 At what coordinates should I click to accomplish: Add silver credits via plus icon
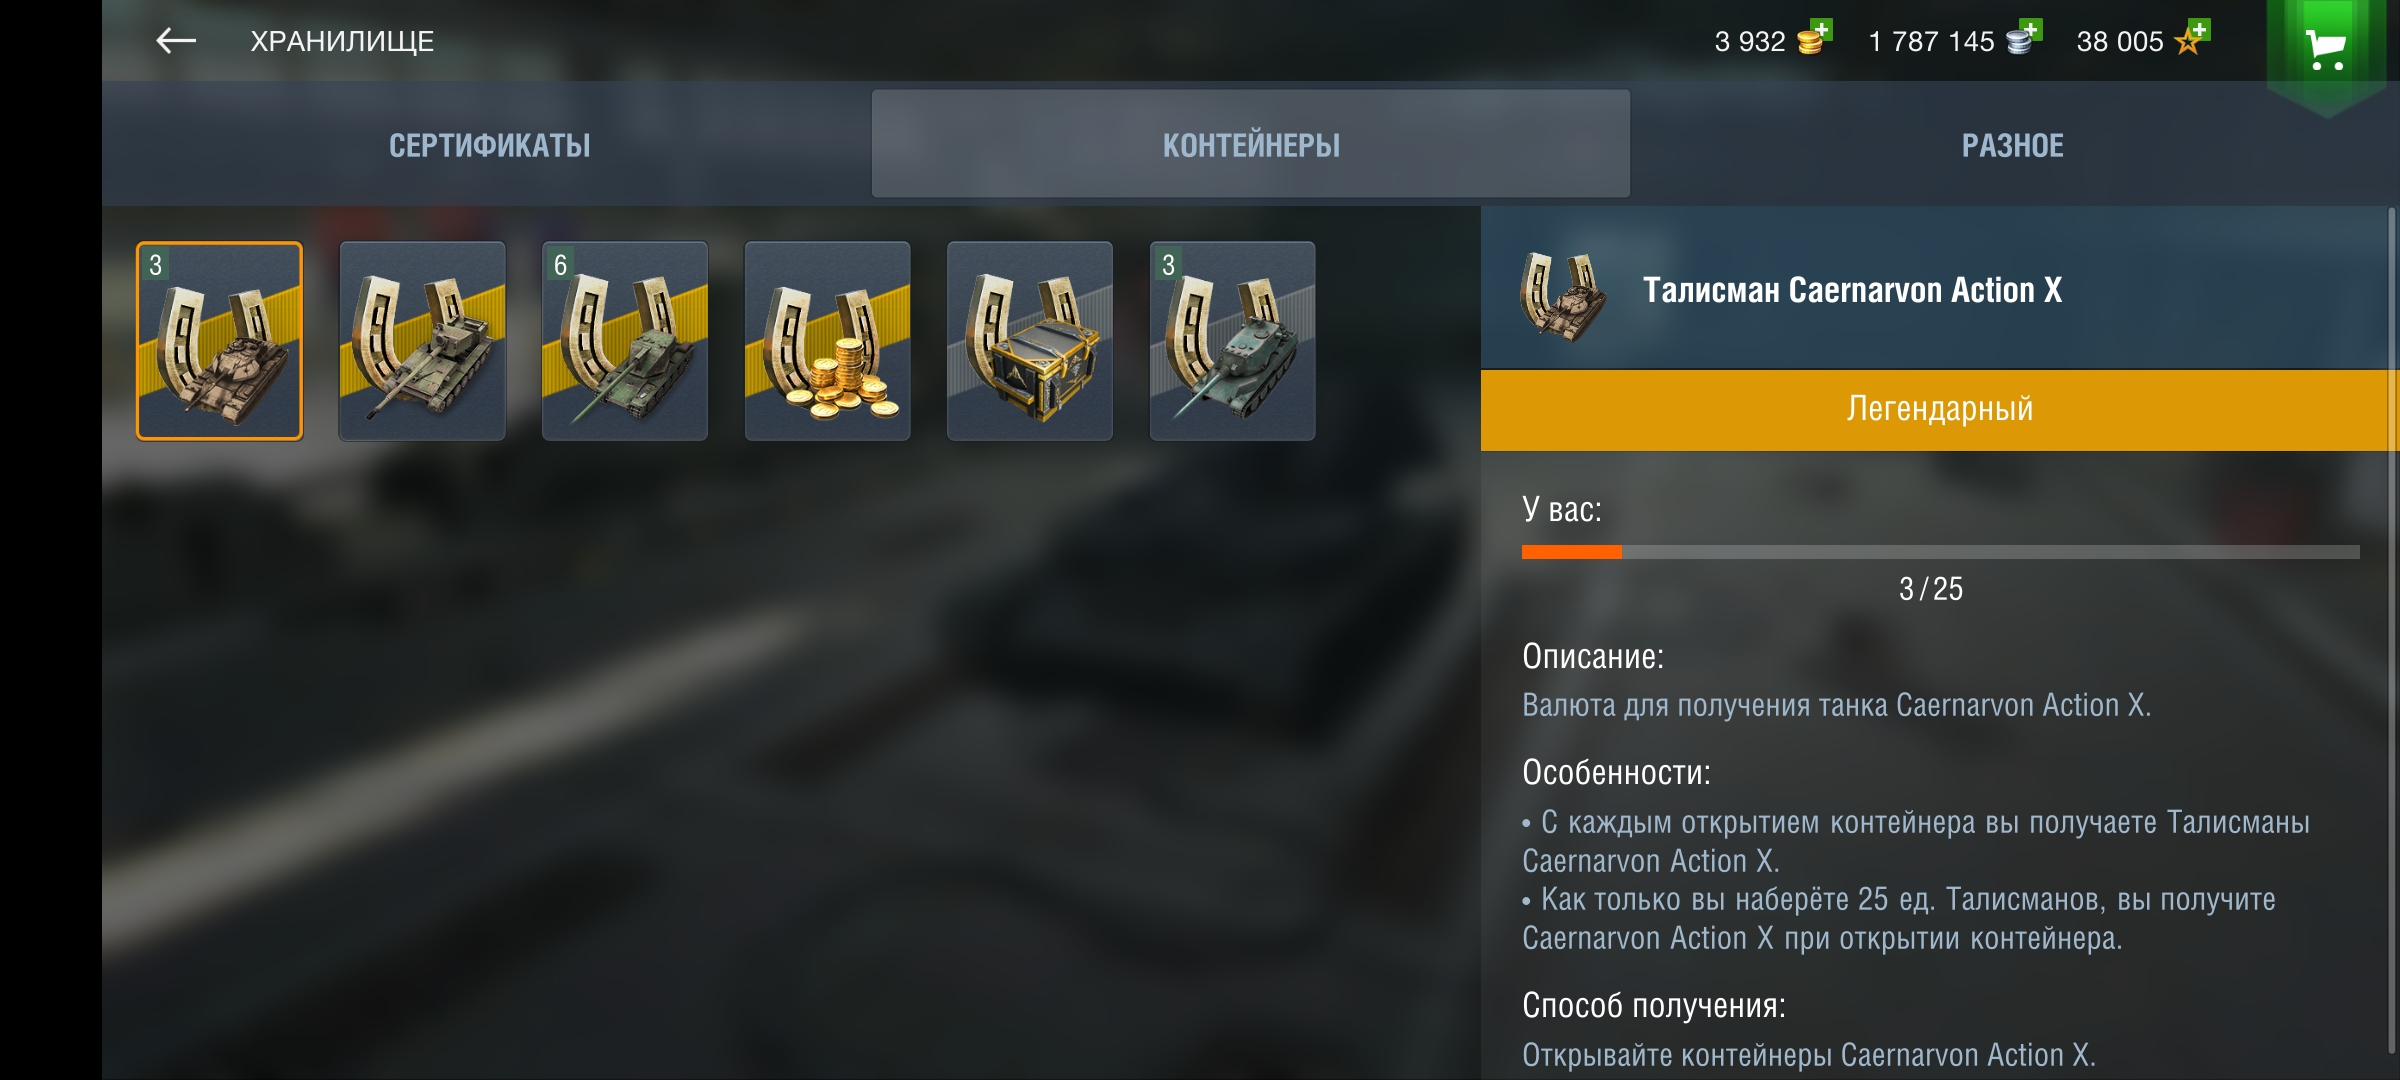click(x=2024, y=38)
